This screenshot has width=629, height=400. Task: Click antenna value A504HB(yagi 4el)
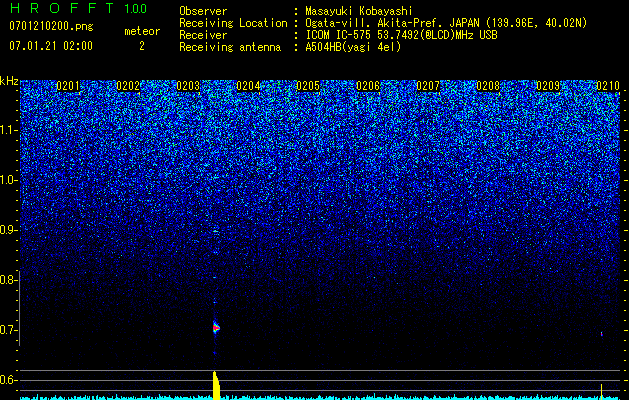pyautogui.click(x=353, y=47)
